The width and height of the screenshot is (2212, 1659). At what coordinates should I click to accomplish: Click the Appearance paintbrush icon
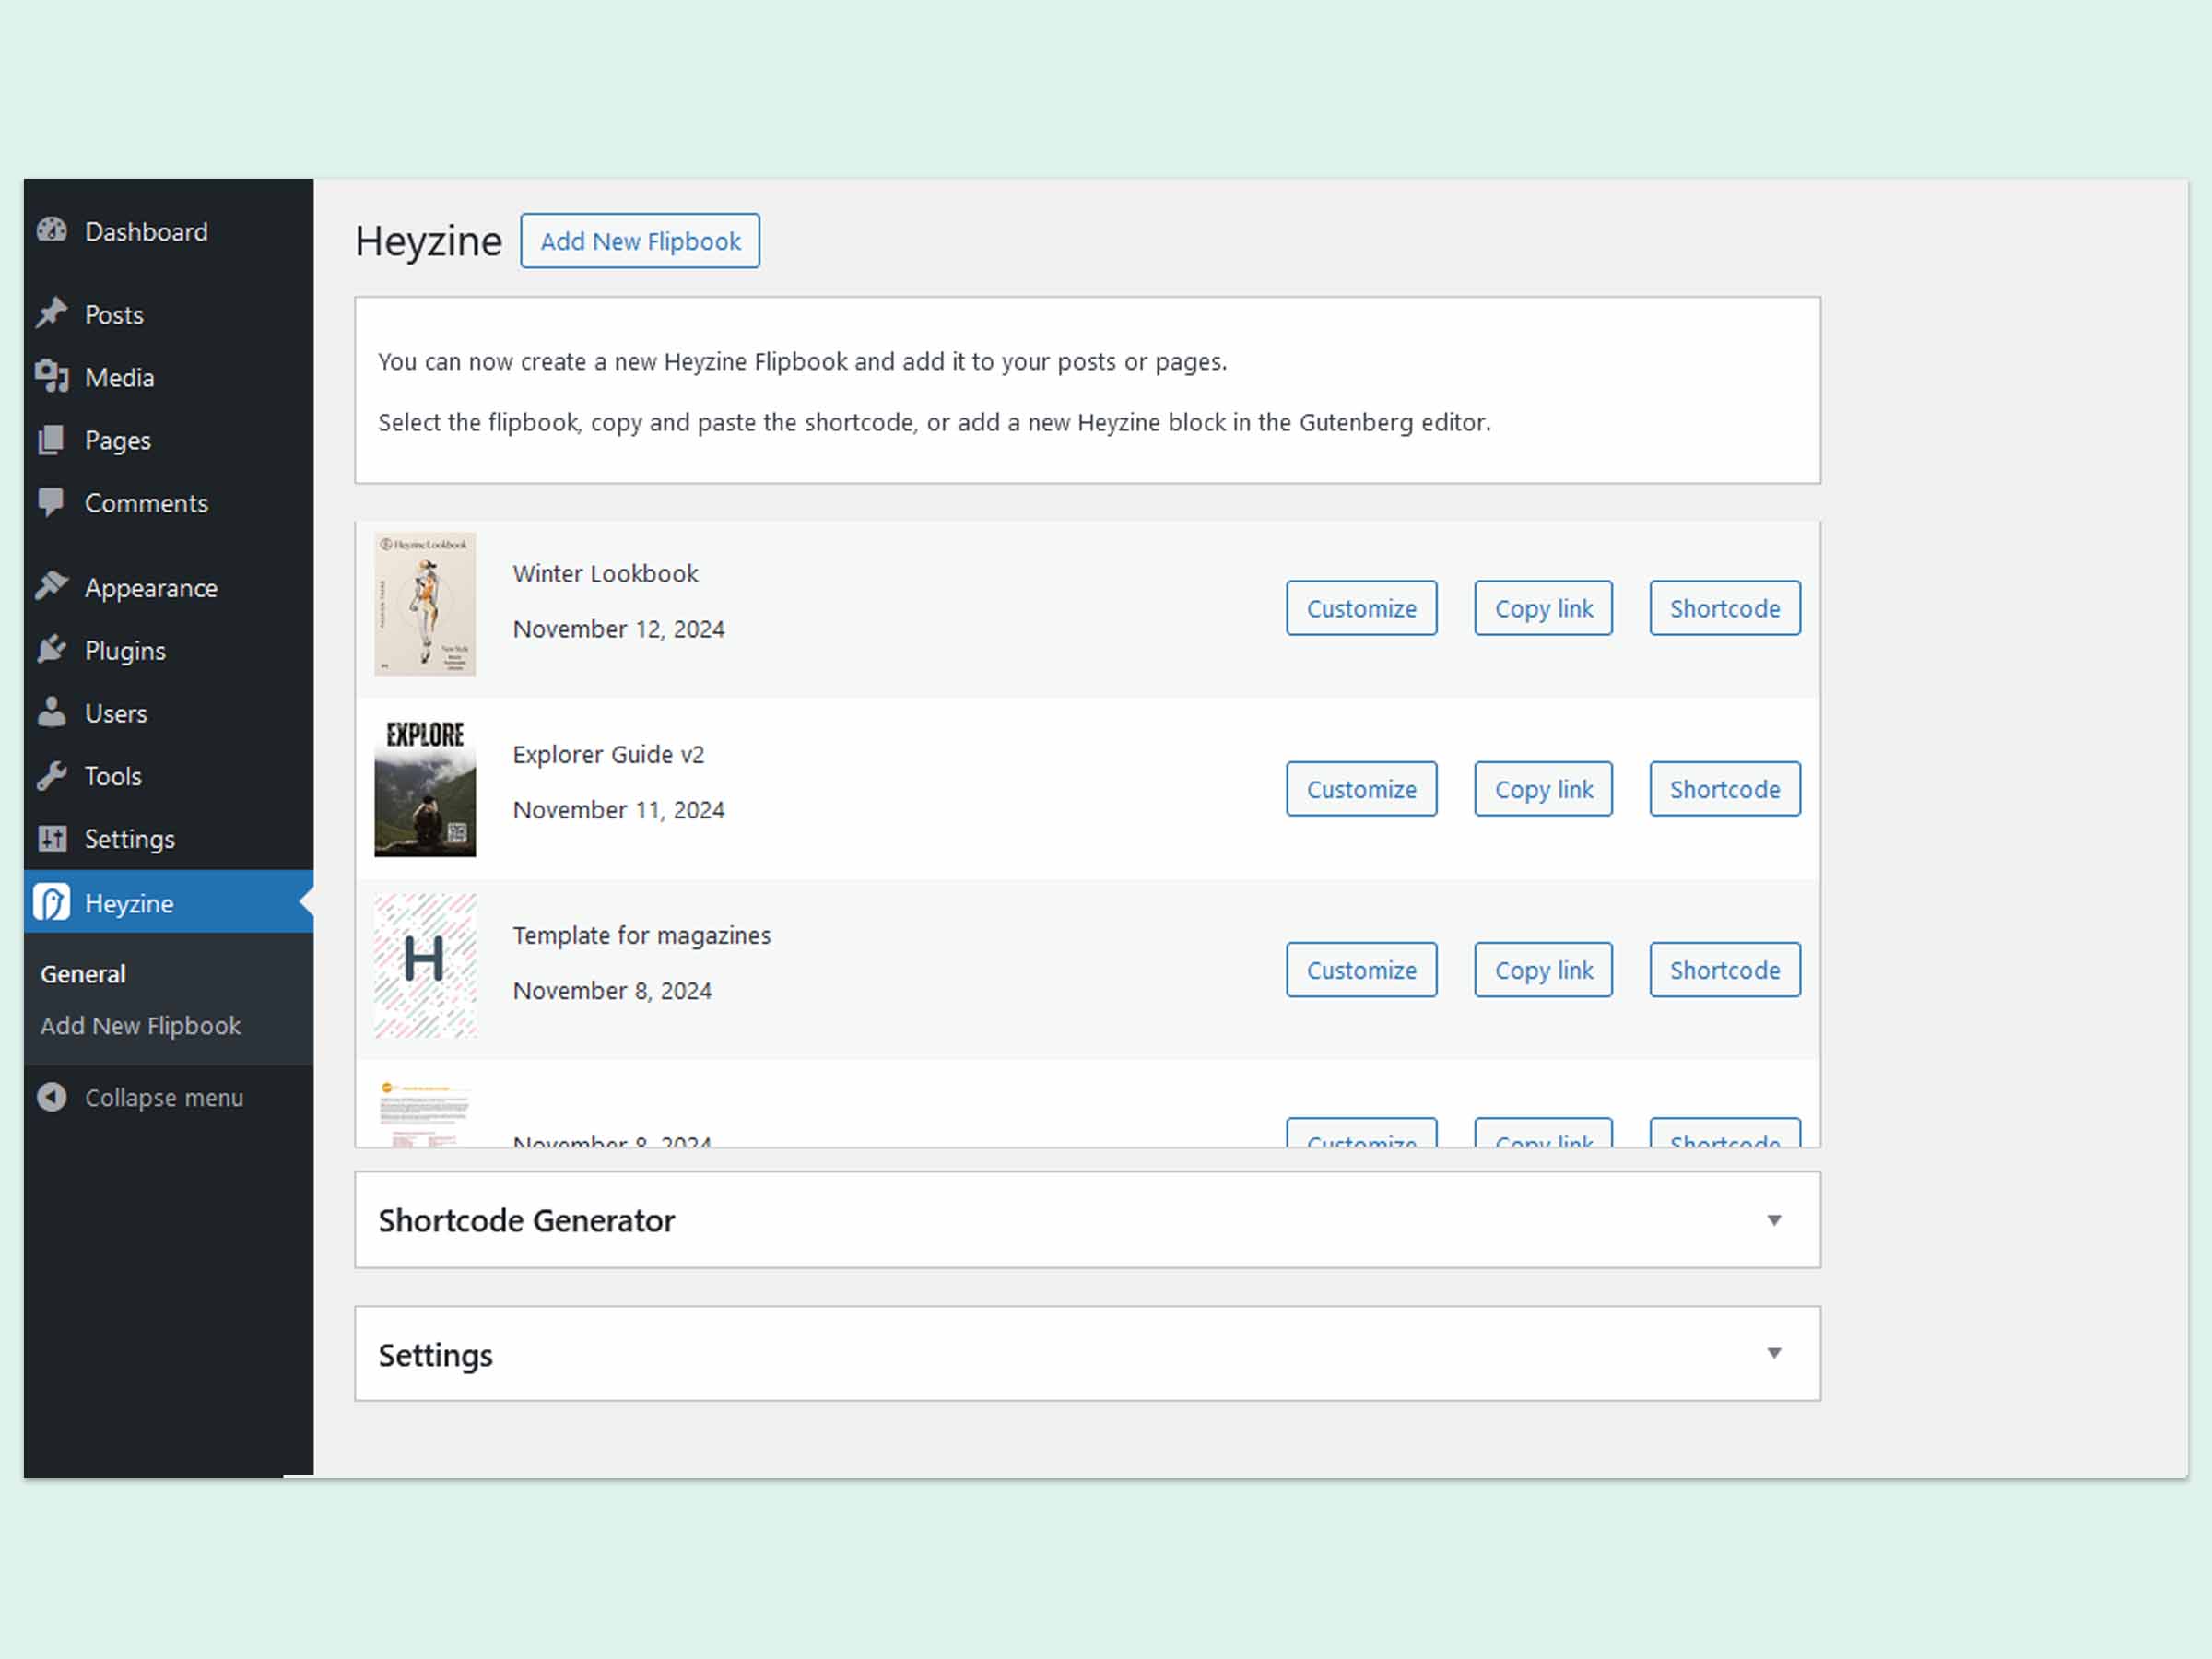[52, 587]
